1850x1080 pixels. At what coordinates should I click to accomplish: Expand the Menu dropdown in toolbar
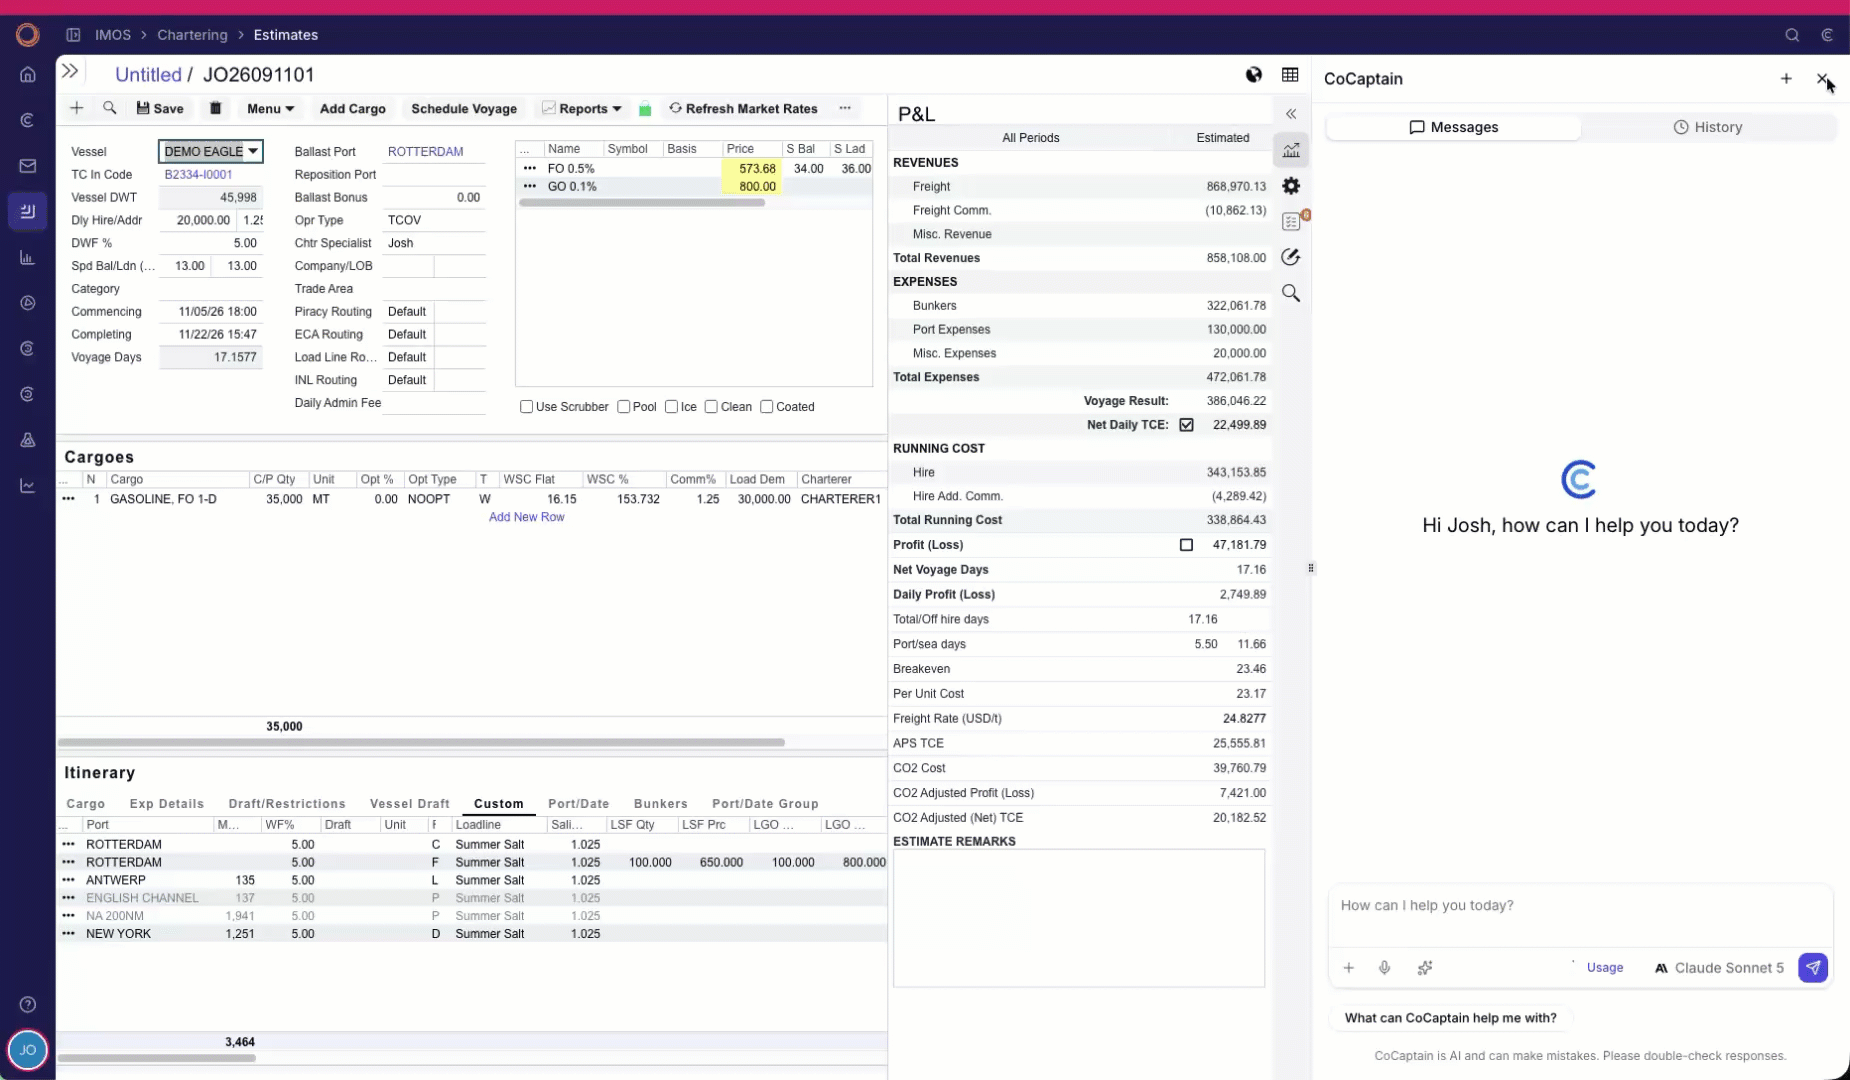[270, 108]
